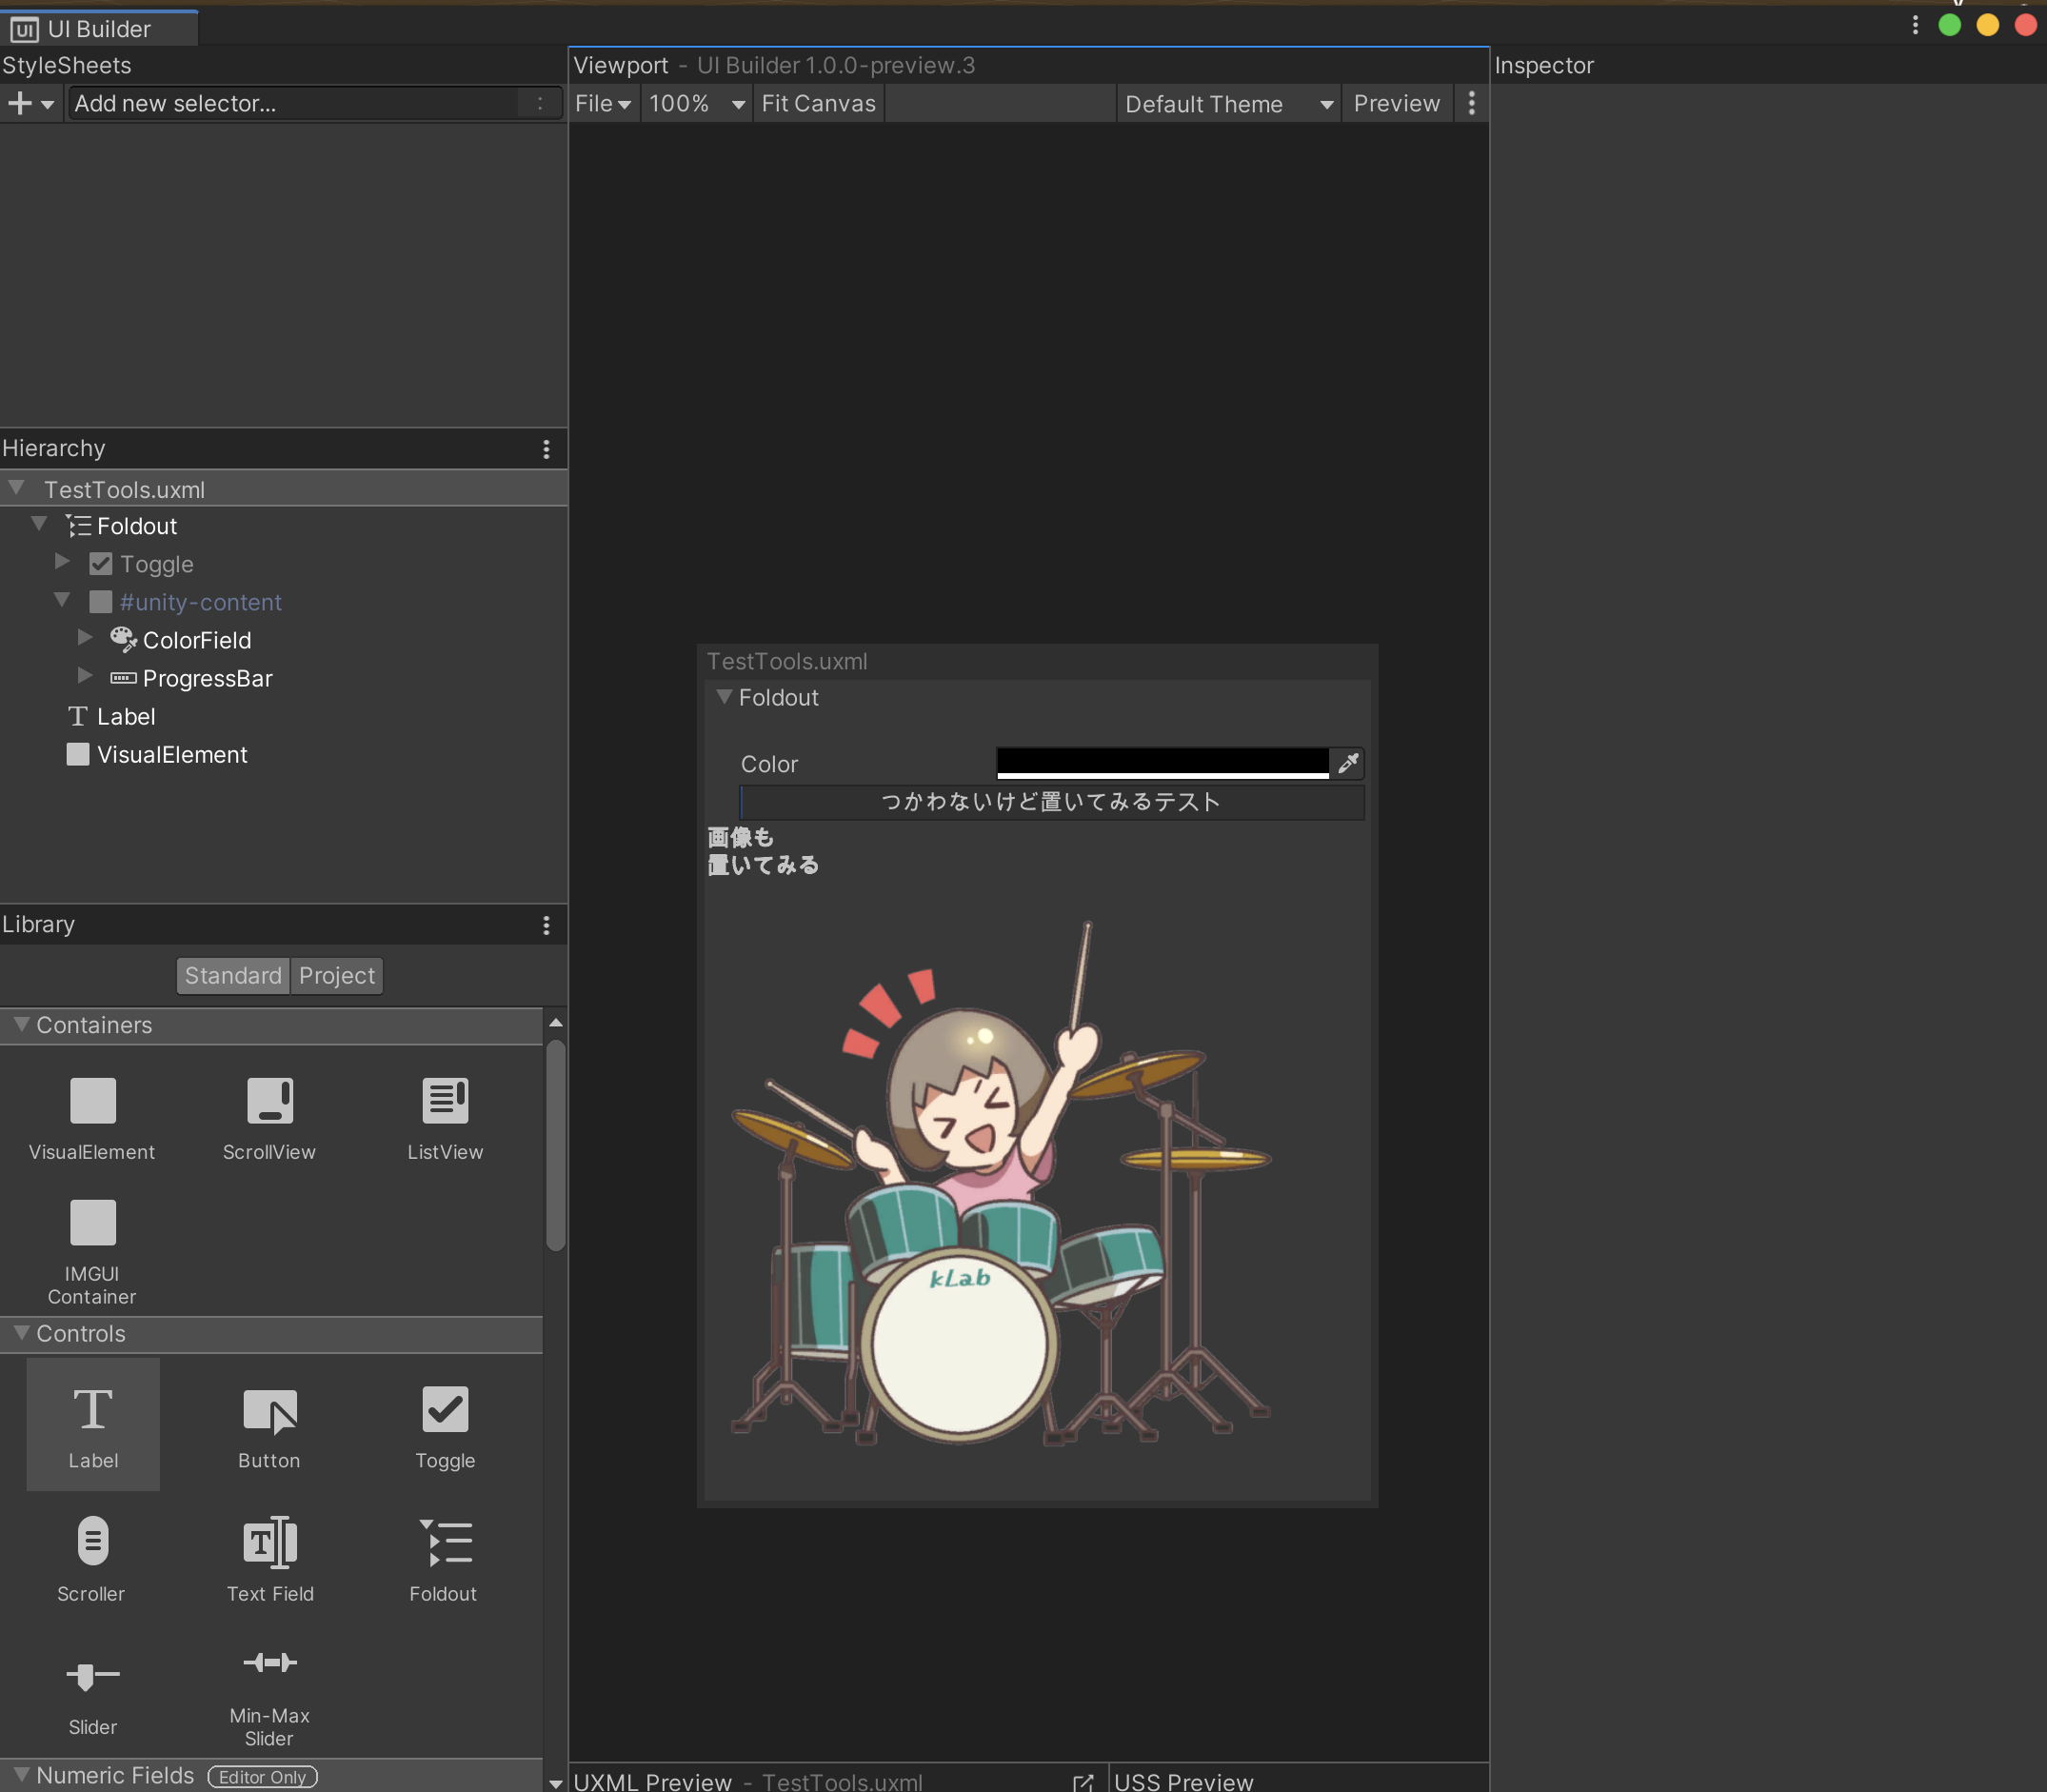2047x1792 pixels.
Task: Expand the Toggle node in Hierarchy
Action: click(x=62, y=562)
